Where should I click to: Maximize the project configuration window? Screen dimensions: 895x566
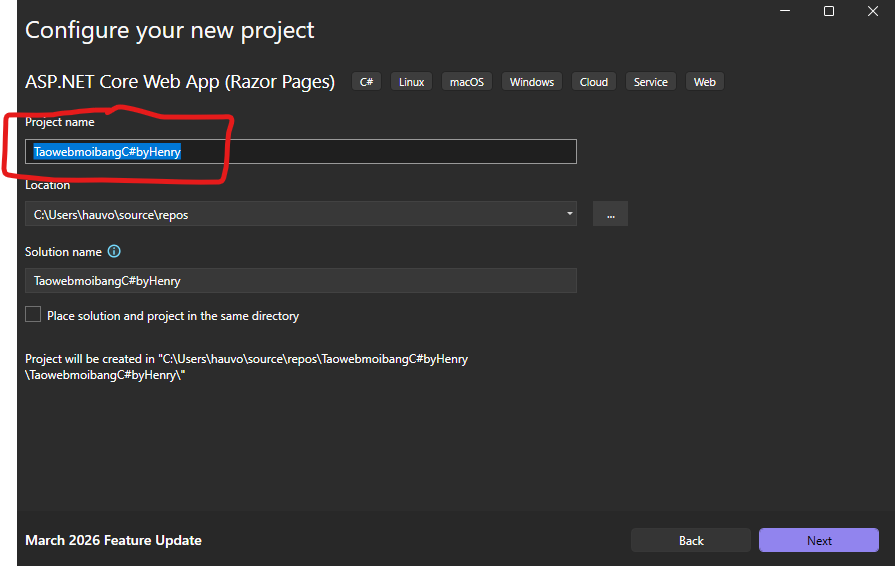click(828, 11)
